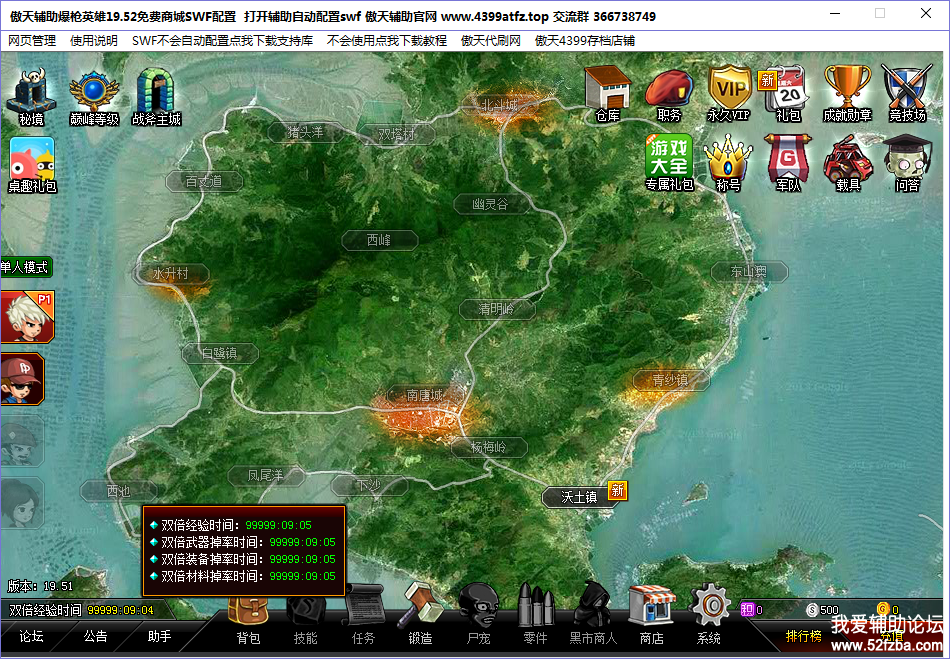The image size is (950, 659).
Task: Click the 永久VIP shield icon
Action: [x=728, y=93]
